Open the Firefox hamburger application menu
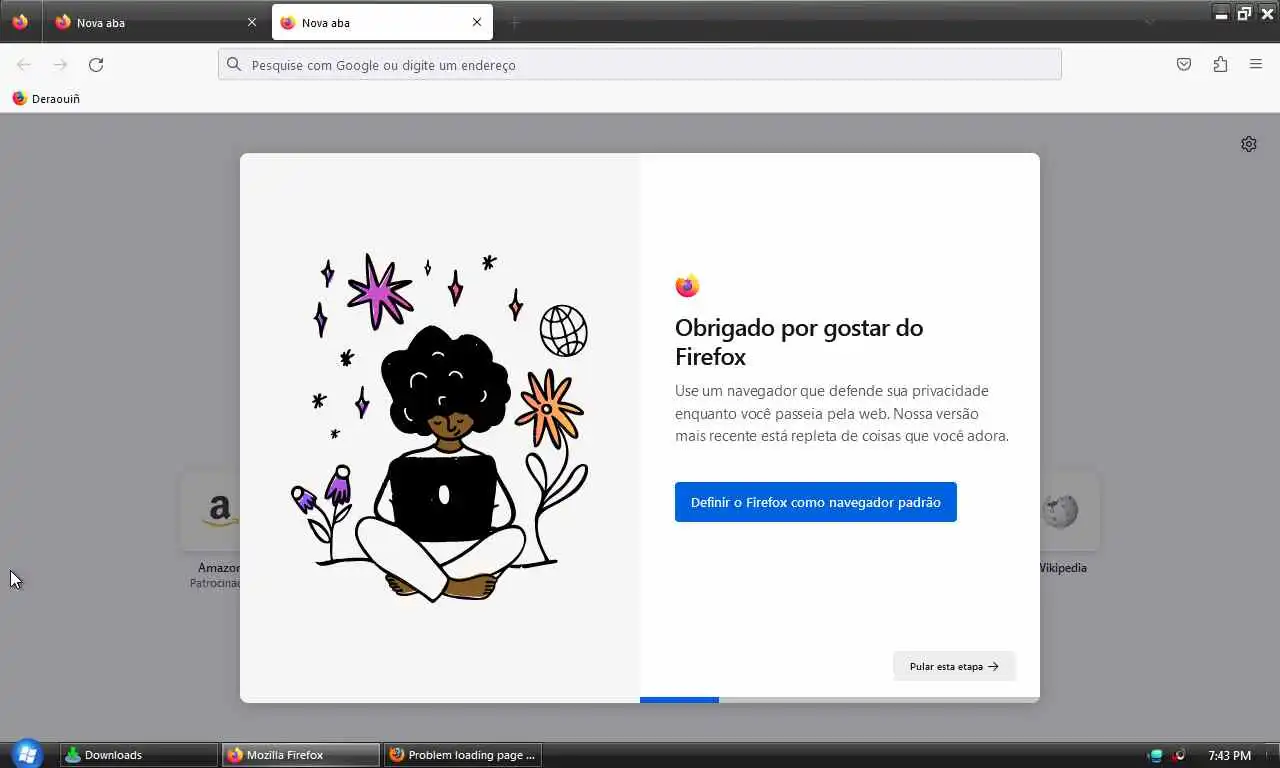Viewport: 1280px width, 768px height. click(1256, 65)
